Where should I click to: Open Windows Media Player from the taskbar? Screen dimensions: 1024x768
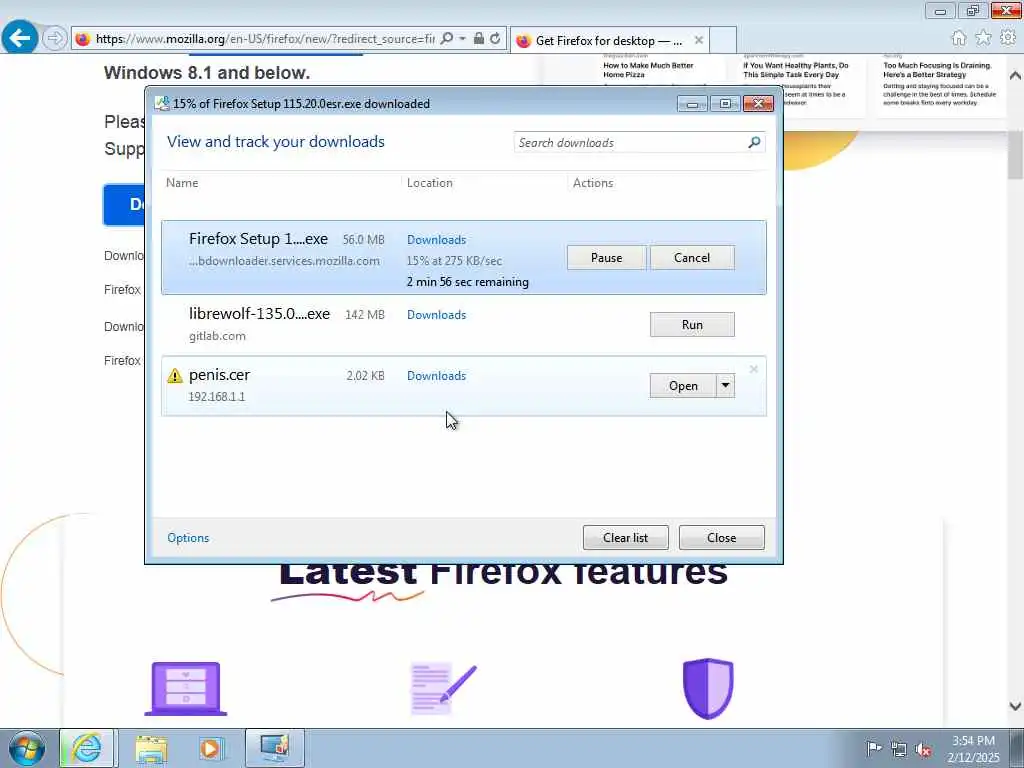click(x=211, y=748)
